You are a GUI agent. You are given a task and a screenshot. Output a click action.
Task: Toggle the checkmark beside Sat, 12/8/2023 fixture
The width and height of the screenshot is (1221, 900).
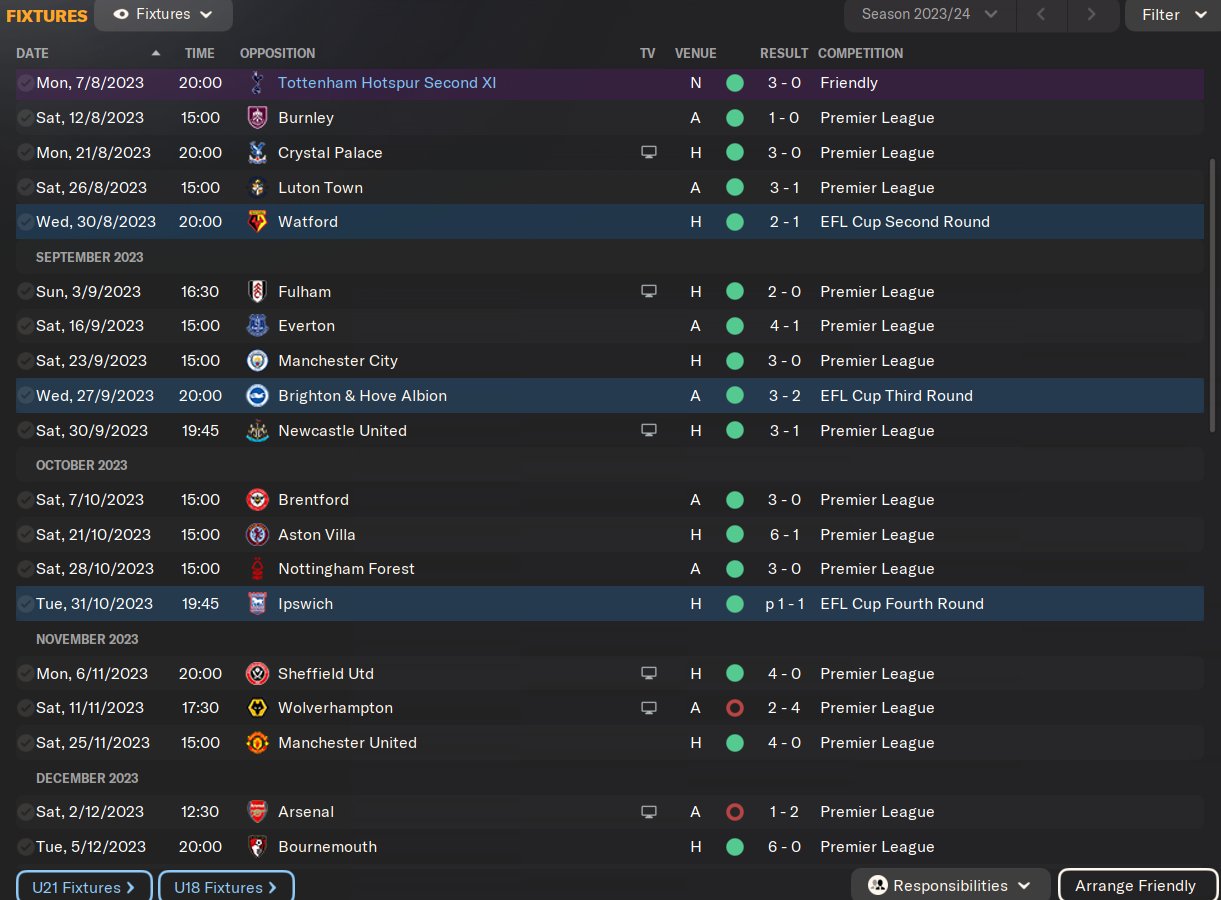(25, 118)
